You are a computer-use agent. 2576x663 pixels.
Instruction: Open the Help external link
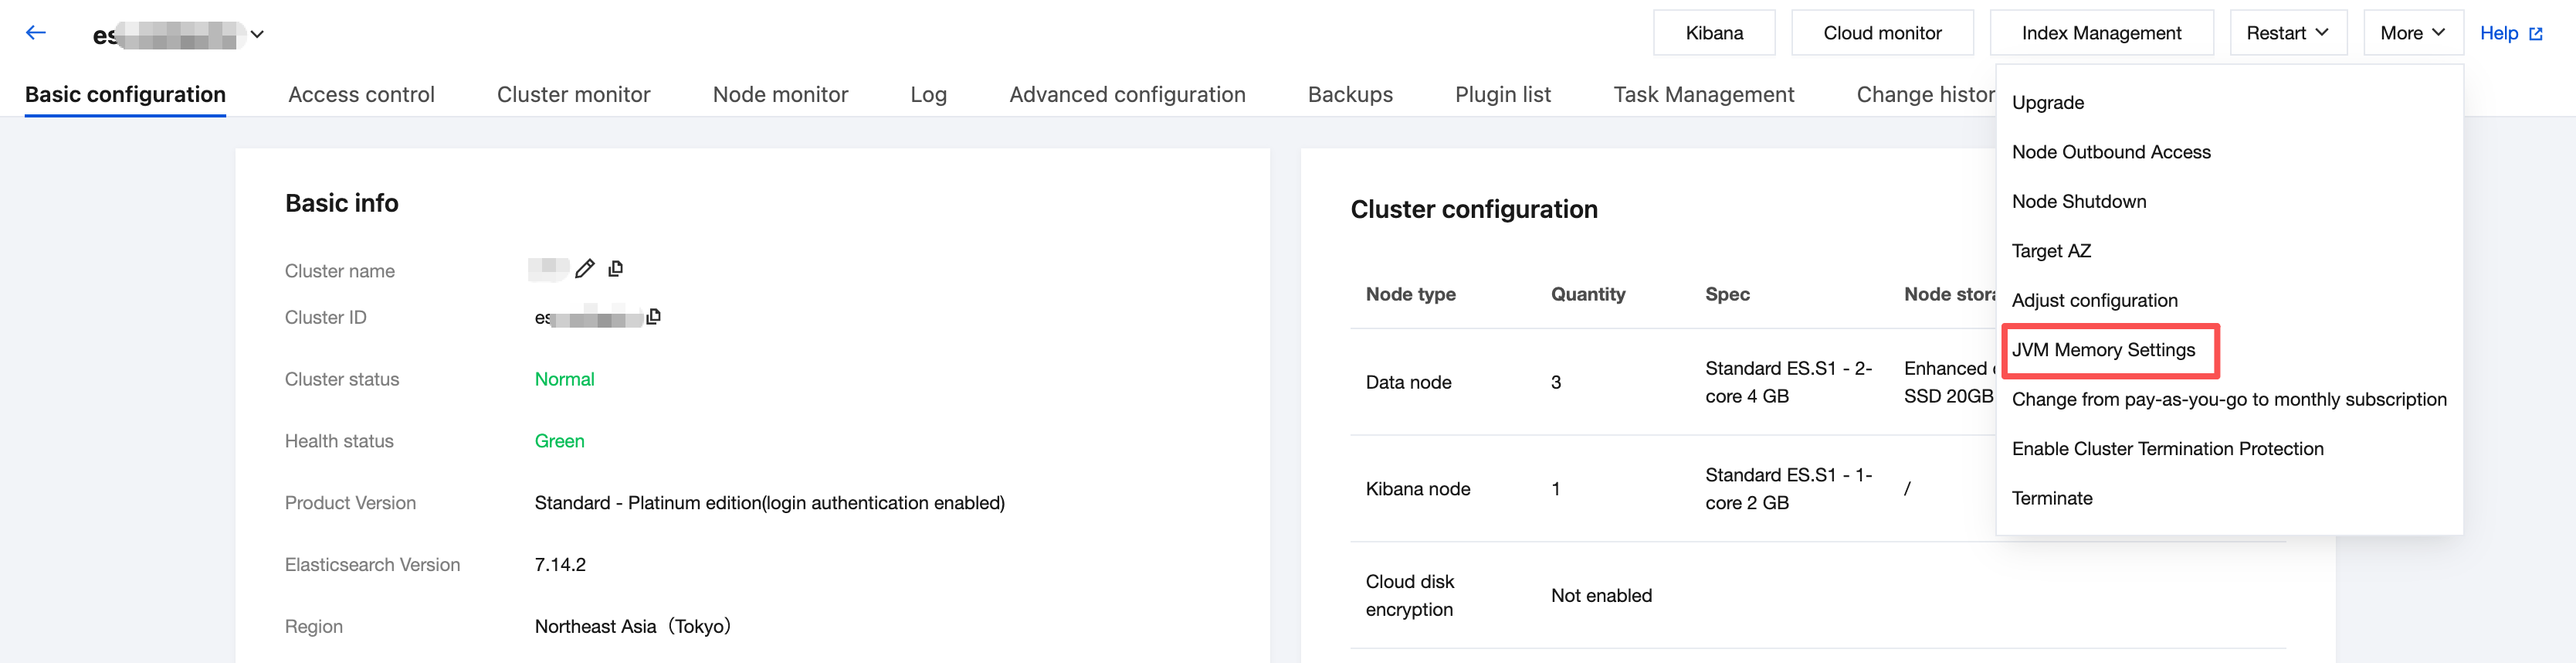click(2510, 33)
